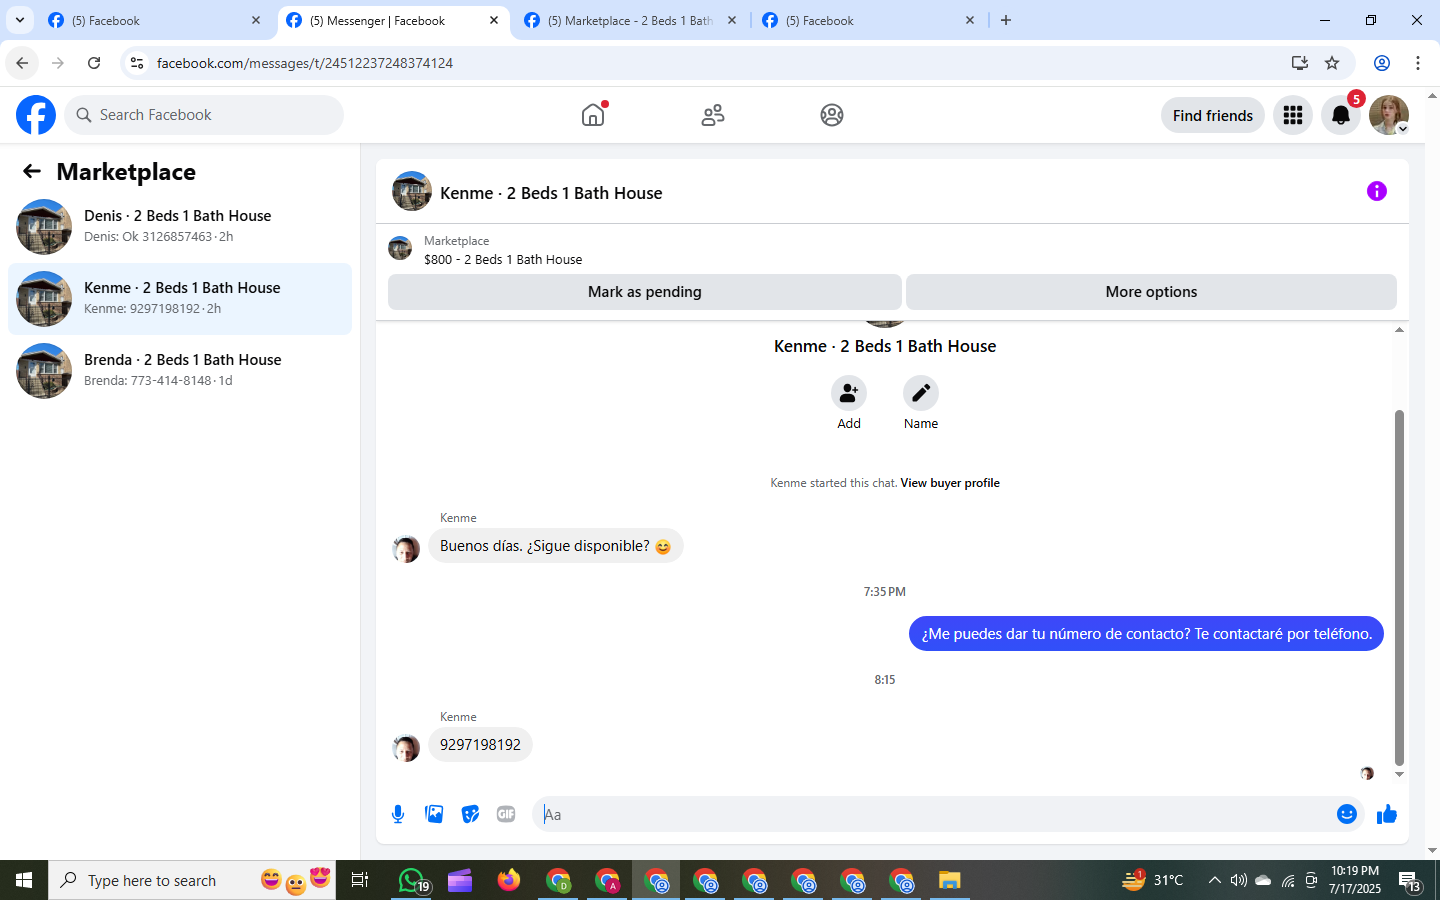The height and width of the screenshot is (900, 1440).
Task: View site information icon in address bar
Action: [x=137, y=63]
